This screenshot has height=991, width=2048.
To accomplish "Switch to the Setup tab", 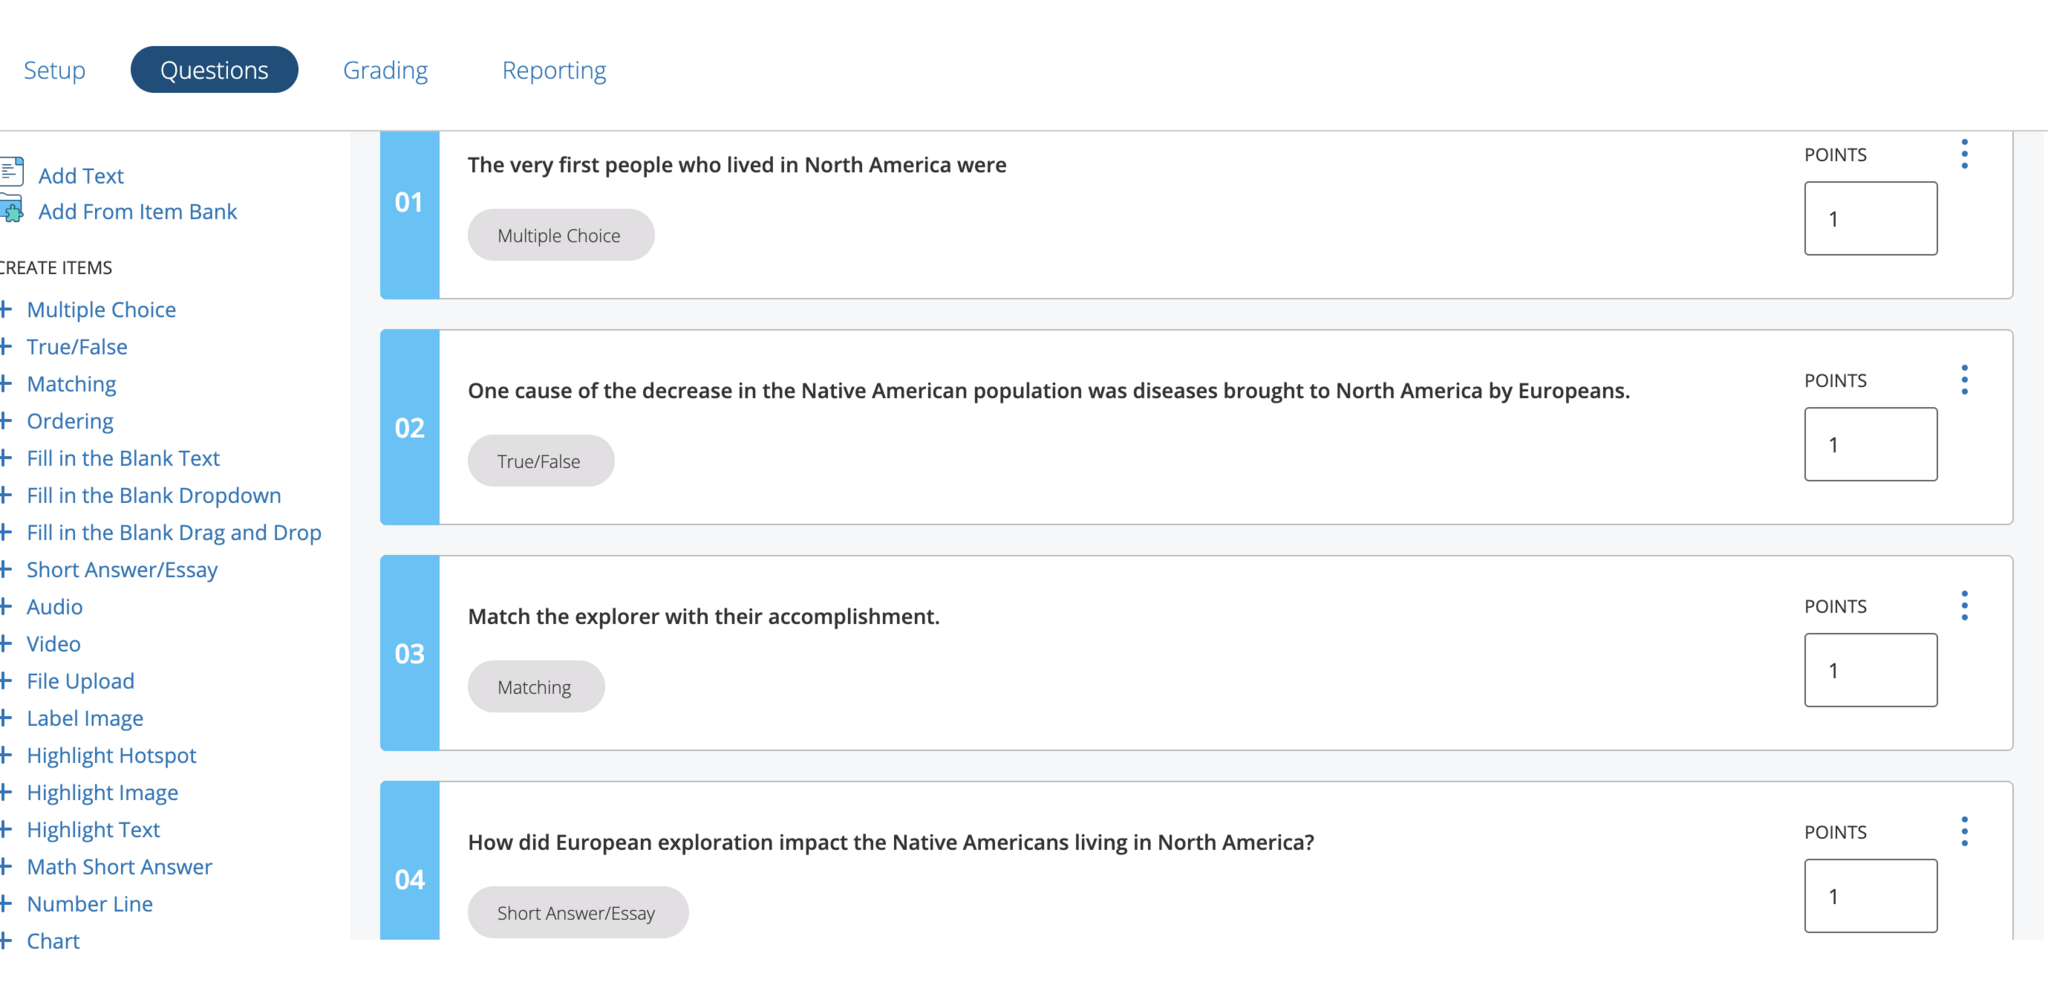I will pyautogui.click(x=55, y=70).
